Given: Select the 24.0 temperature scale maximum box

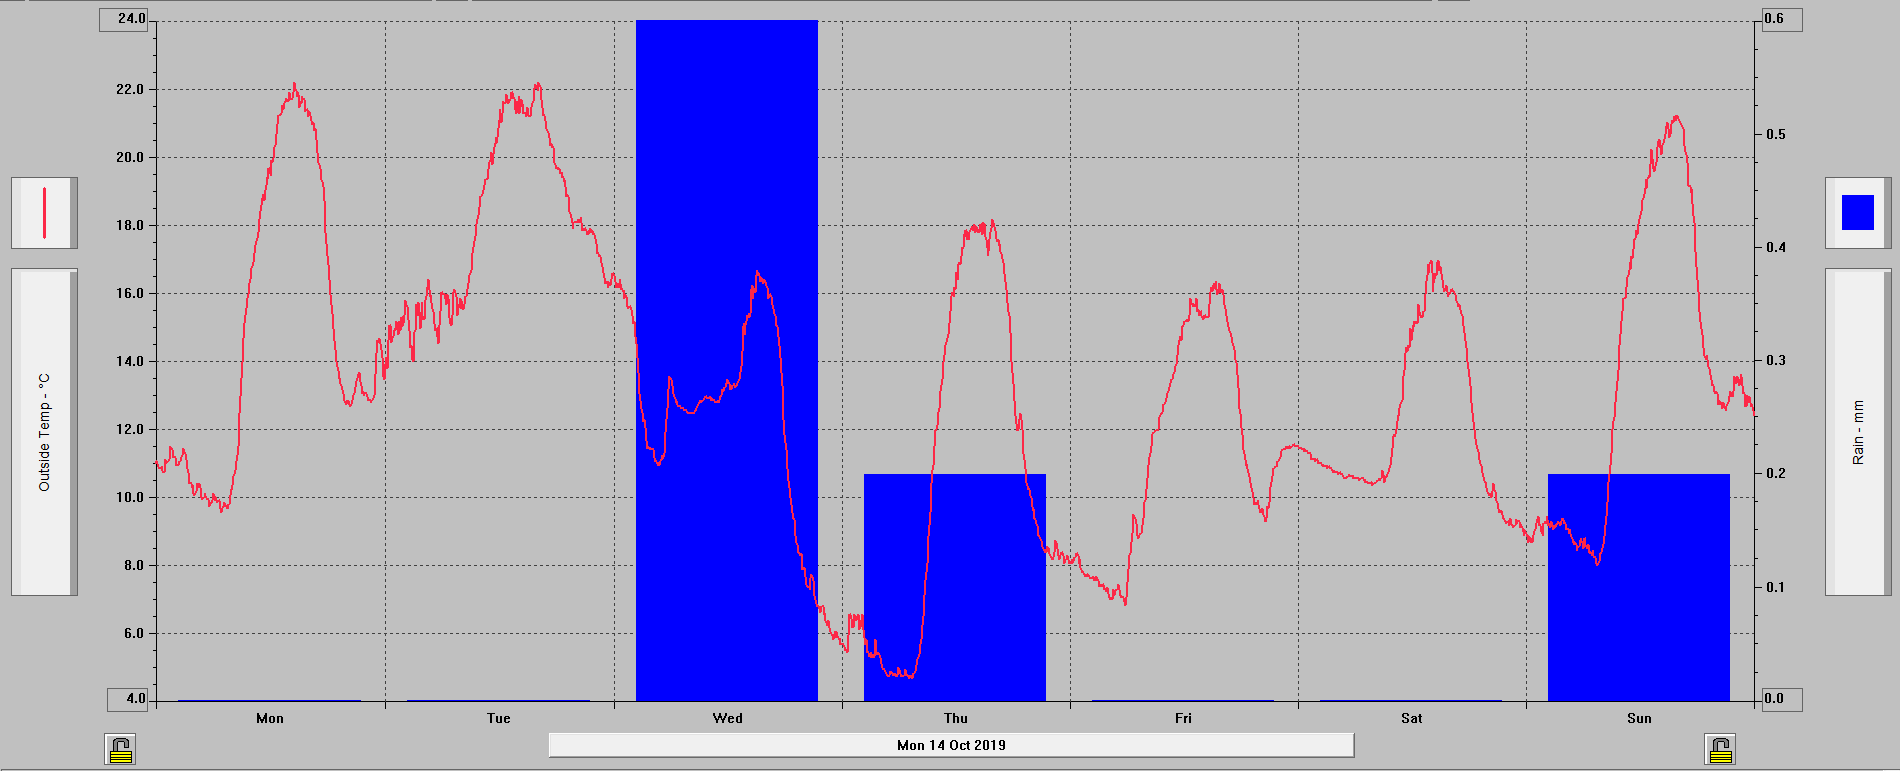Looking at the screenshot, I should pyautogui.click(x=124, y=19).
